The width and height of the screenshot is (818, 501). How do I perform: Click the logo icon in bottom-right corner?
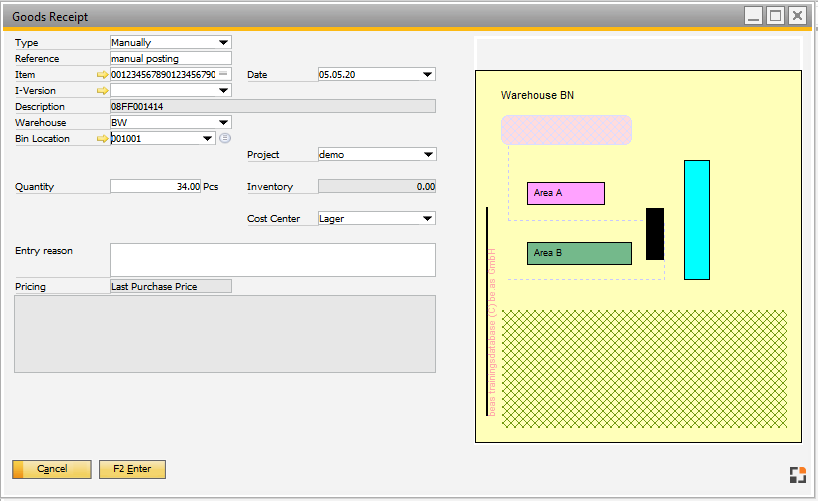pyautogui.click(x=796, y=475)
